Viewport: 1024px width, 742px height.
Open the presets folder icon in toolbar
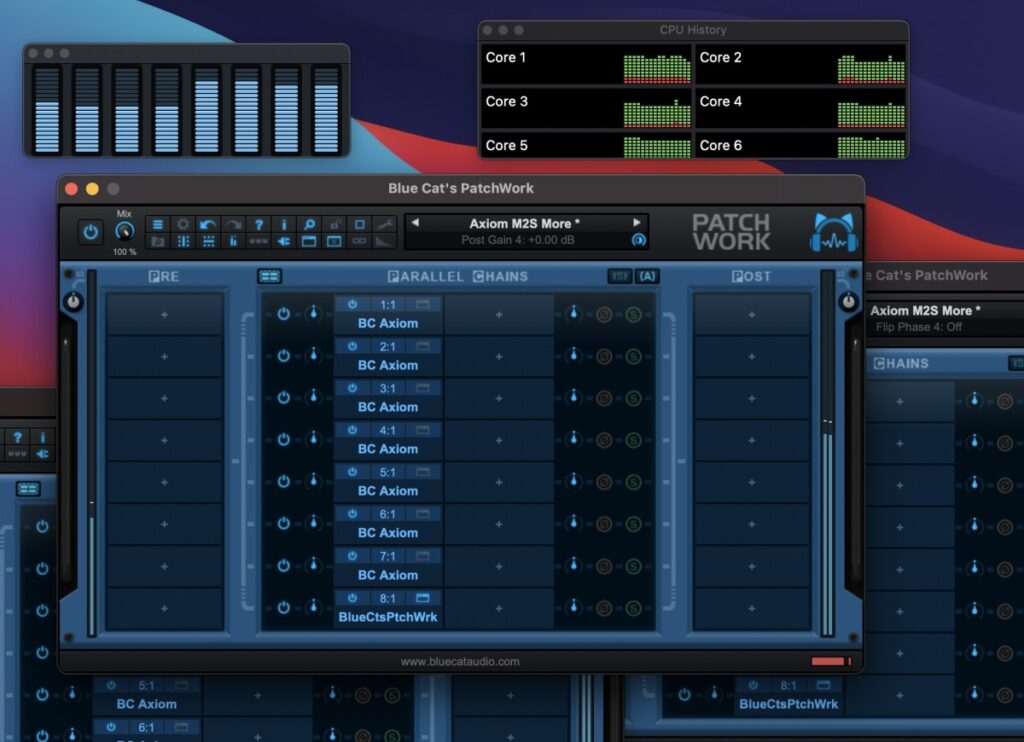(x=158, y=241)
